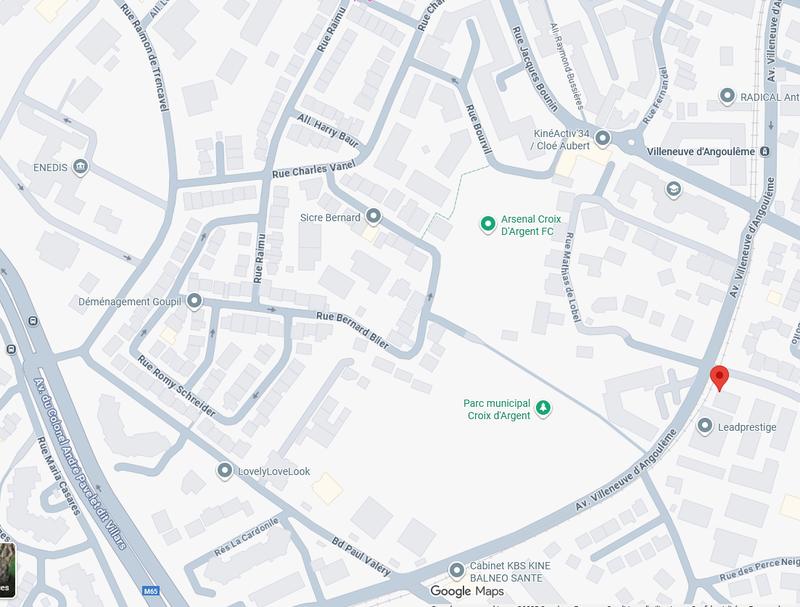Click the M65 road shield

pos(151,591)
